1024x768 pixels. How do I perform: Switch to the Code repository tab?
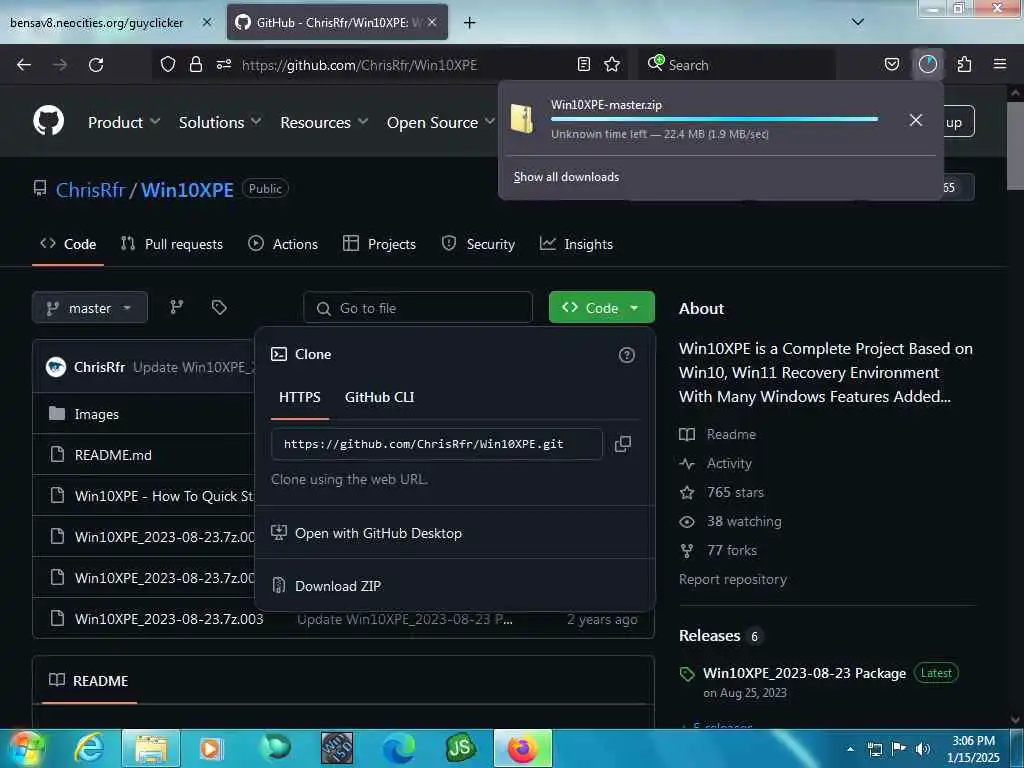pos(68,244)
